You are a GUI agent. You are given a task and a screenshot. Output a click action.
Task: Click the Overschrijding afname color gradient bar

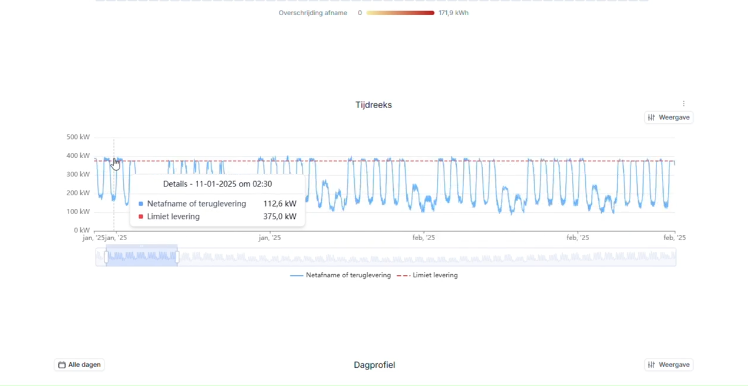(x=400, y=13)
